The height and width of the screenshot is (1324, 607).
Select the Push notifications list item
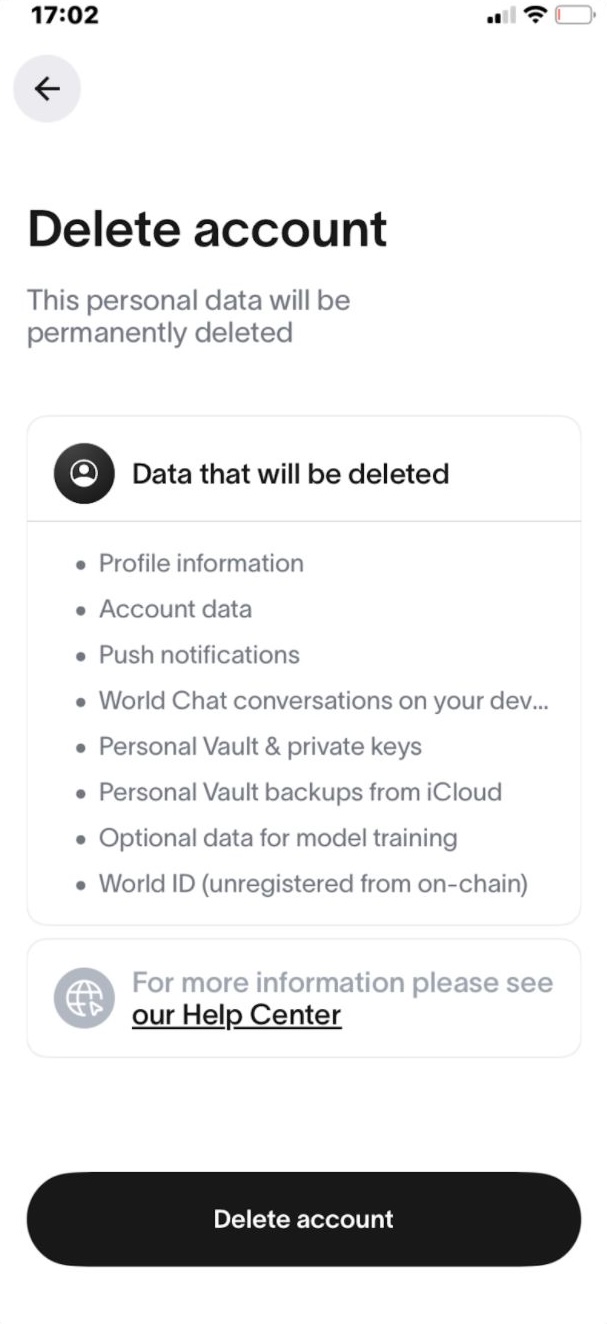[198, 655]
